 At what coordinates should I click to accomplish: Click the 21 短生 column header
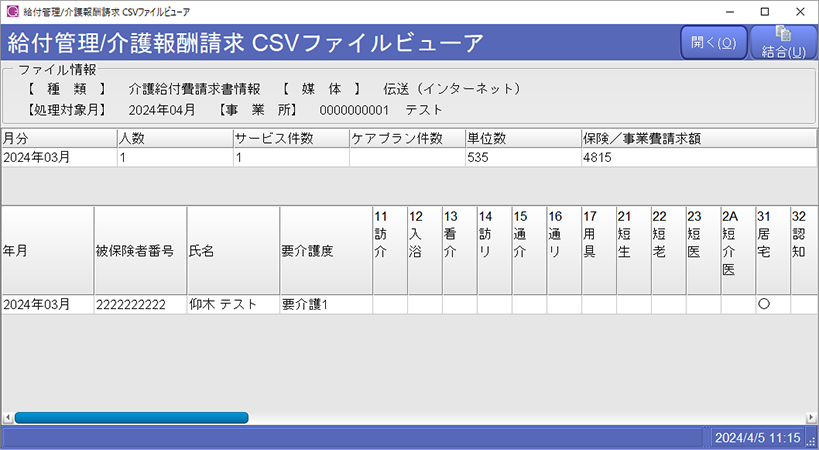pos(634,251)
